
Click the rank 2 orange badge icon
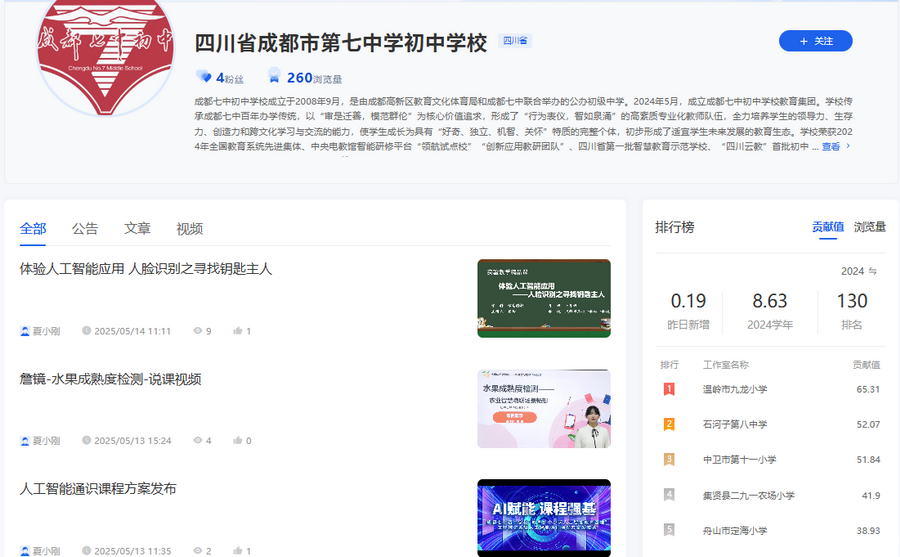point(669,424)
